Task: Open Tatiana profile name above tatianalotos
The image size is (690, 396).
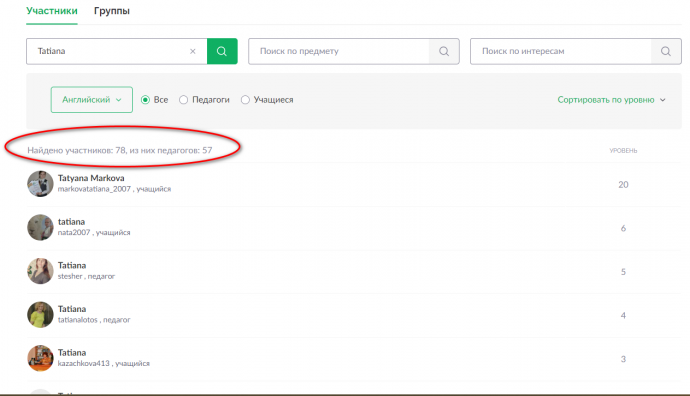Action: [72, 309]
